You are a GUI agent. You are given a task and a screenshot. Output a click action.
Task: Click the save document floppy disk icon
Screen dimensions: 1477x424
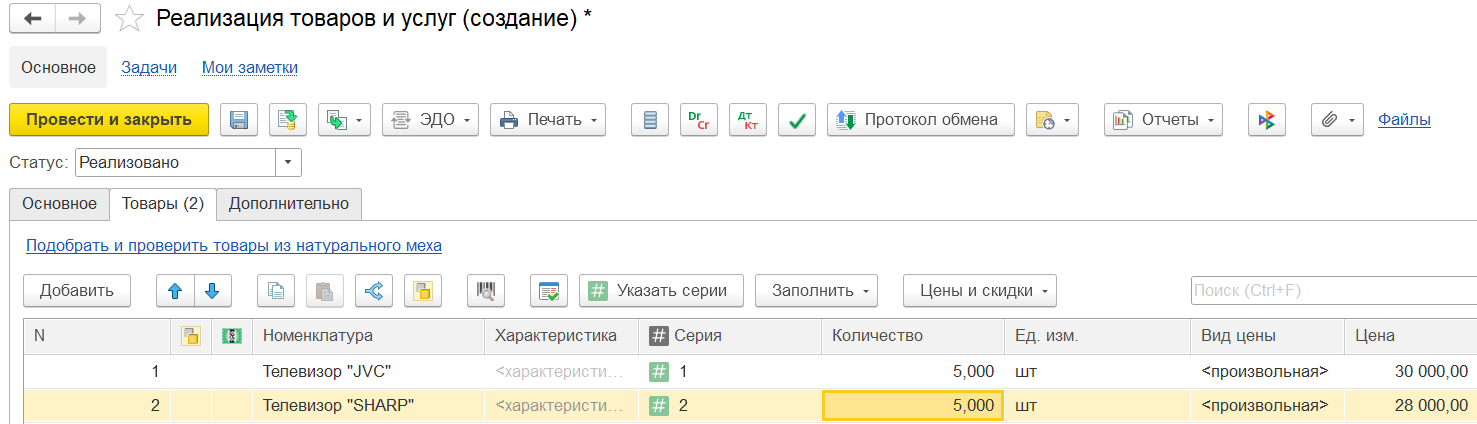coord(239,120)
